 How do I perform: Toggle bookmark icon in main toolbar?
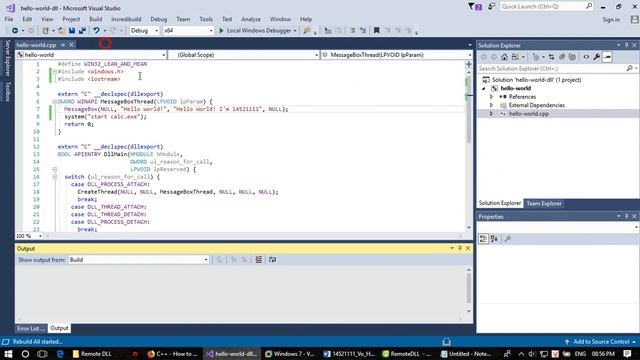point(376,31)
